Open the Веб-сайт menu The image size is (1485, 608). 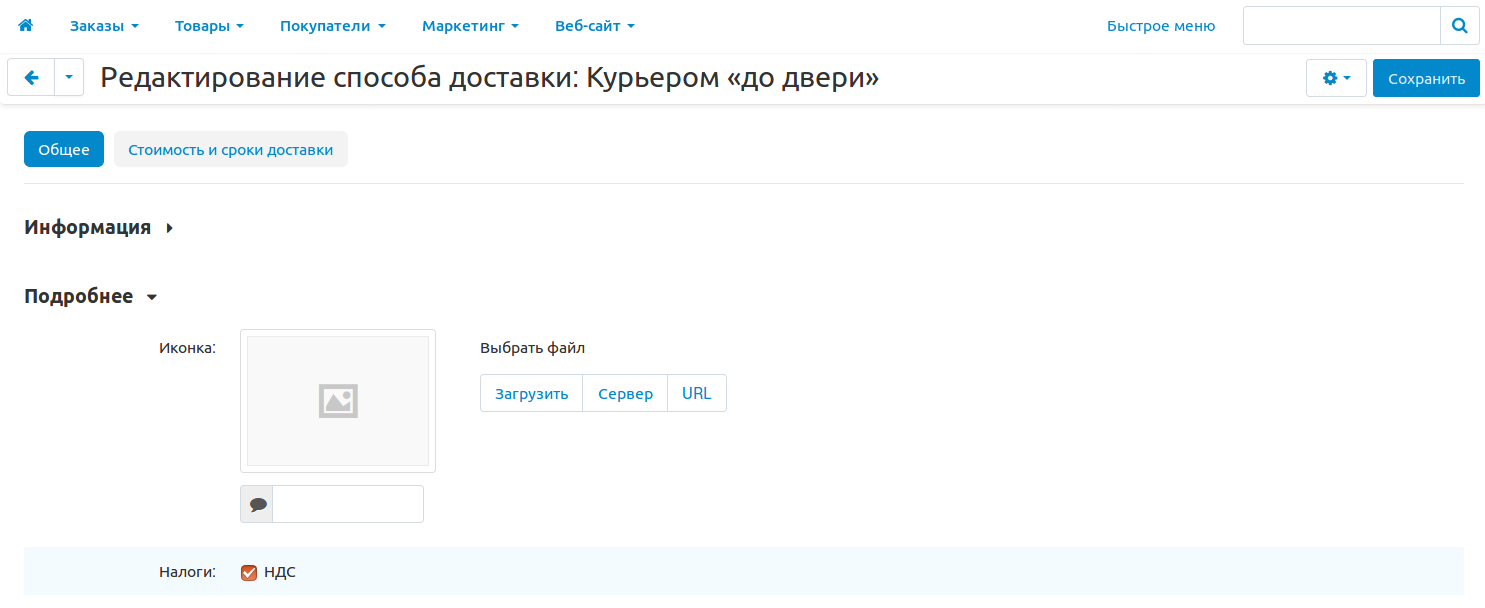tap(594, 26)
